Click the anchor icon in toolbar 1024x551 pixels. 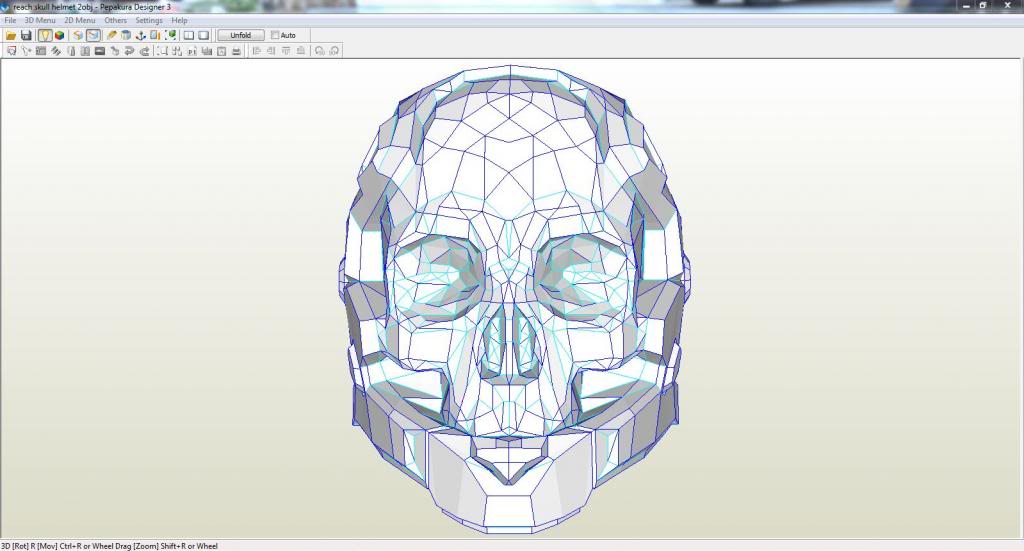point(140,35)
